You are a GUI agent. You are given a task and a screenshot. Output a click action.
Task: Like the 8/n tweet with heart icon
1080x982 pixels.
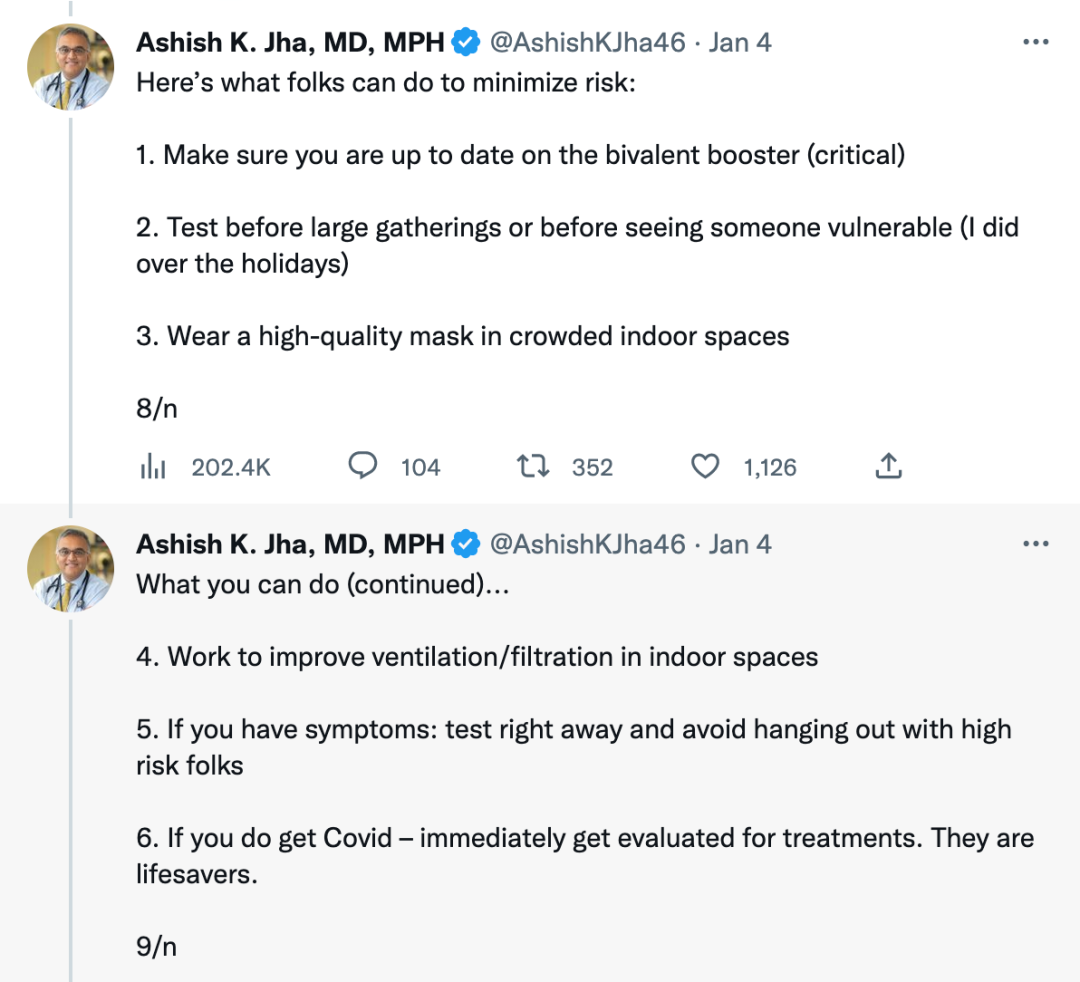point(705,466)
